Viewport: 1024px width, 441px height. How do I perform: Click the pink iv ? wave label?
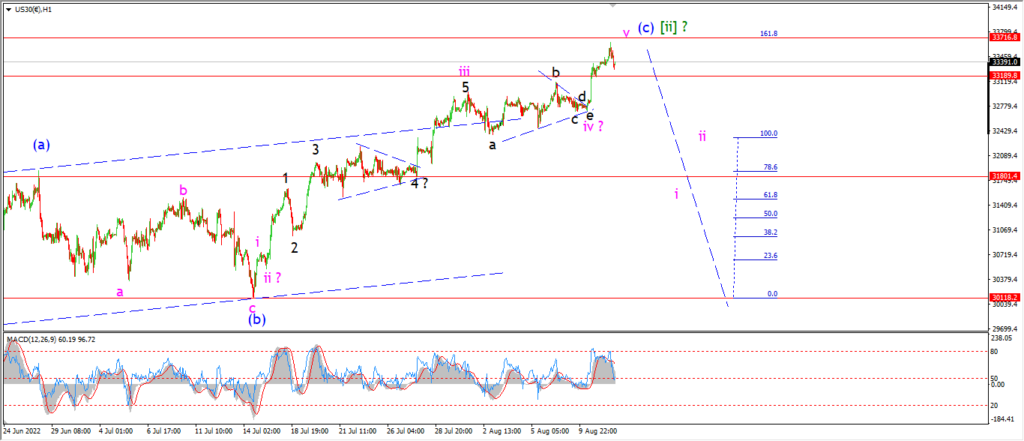point(593,127)
